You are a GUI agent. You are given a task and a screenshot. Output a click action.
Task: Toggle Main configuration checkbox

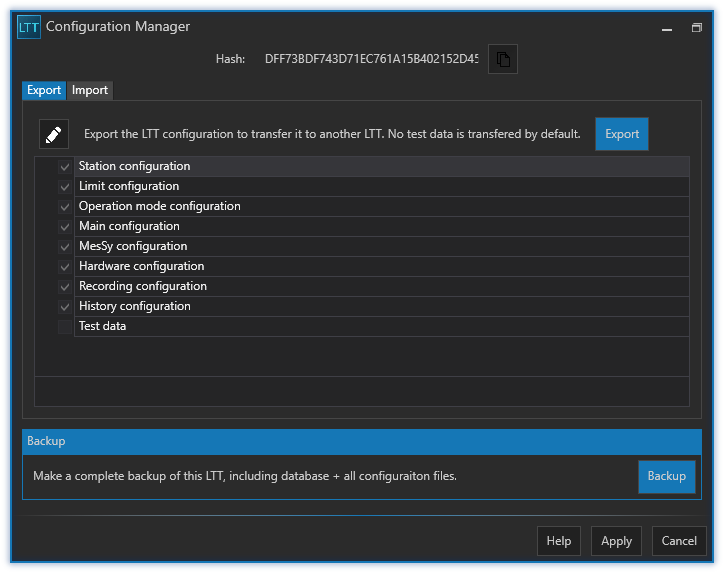[65, 227]
